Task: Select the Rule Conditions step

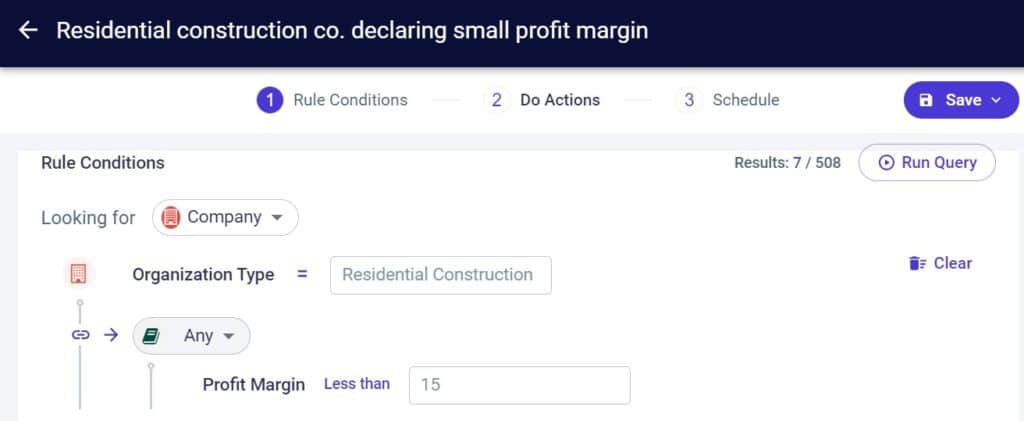Action: click(x=332, y=101)
